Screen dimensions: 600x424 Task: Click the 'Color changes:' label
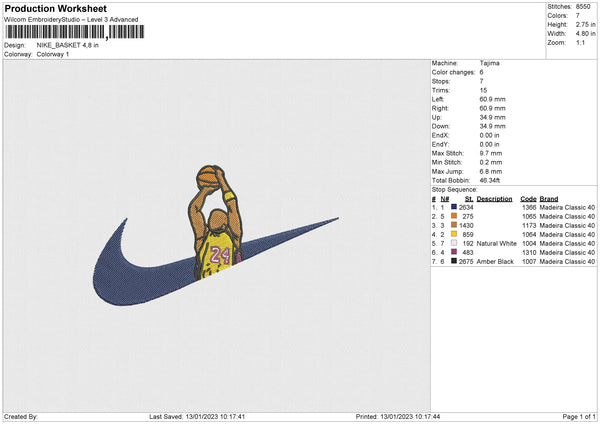coord(453,72)
